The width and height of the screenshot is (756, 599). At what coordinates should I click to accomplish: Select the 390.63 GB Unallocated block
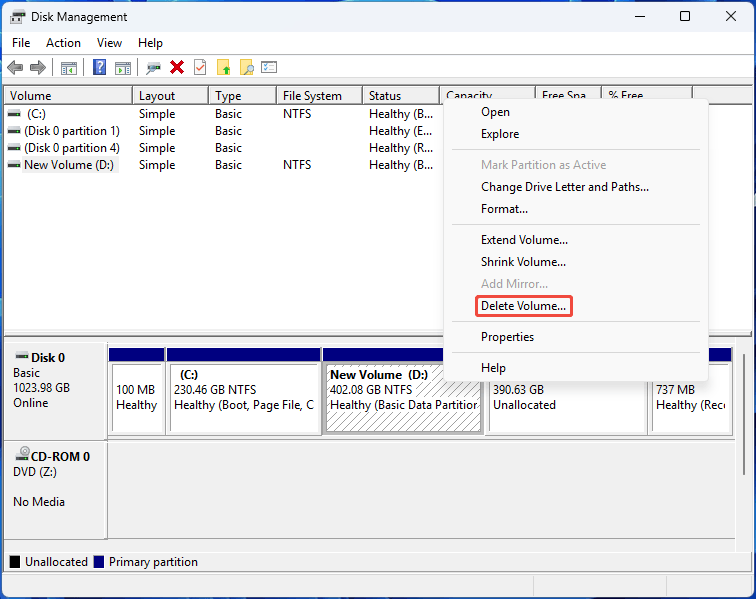tap(567, 408)
